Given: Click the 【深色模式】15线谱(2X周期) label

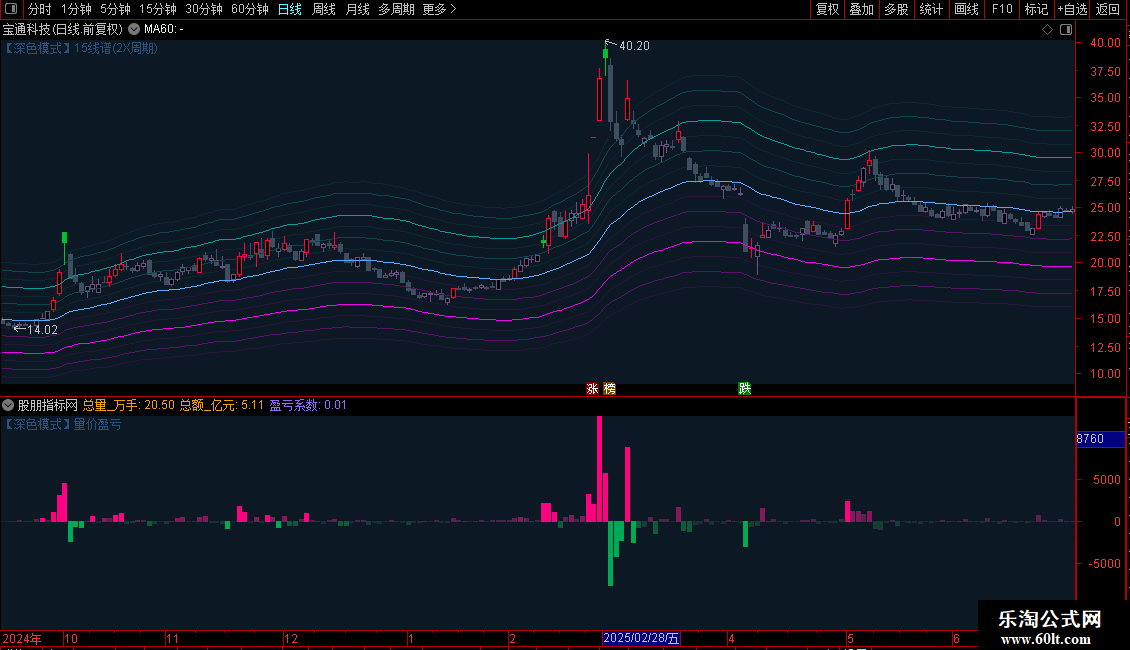Looking at the screenshot, I should (x=79, y=48).
